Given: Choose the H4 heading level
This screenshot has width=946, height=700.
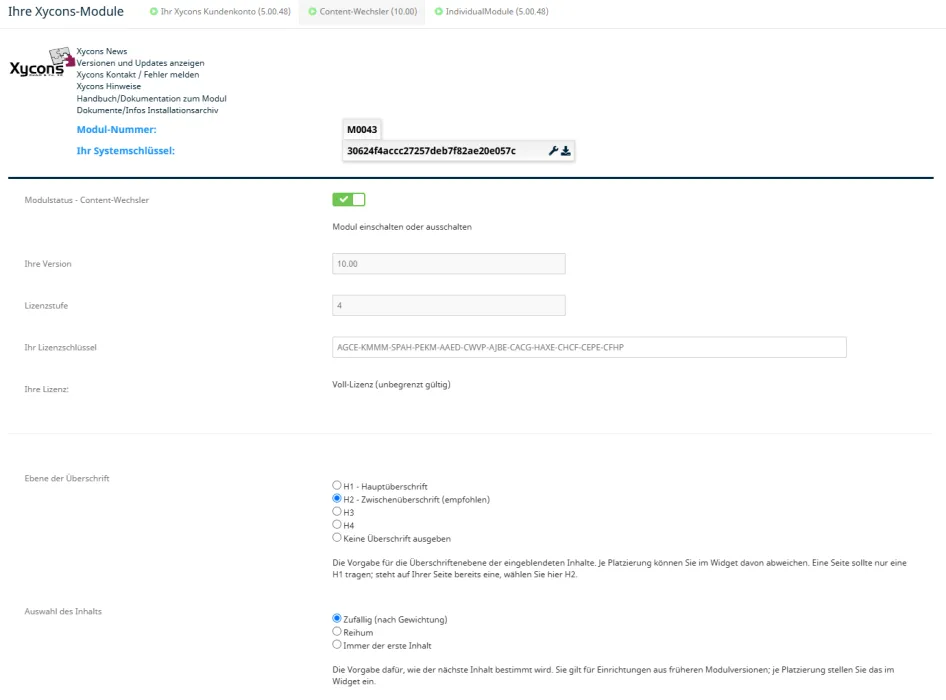Looking at the screenshot, I should pos(337,524).
